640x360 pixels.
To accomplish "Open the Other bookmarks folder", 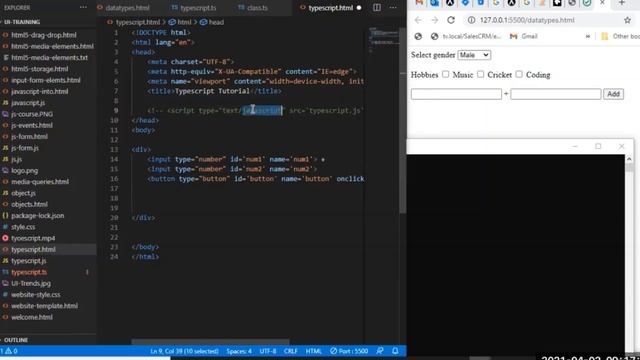I will pos(620,36).
